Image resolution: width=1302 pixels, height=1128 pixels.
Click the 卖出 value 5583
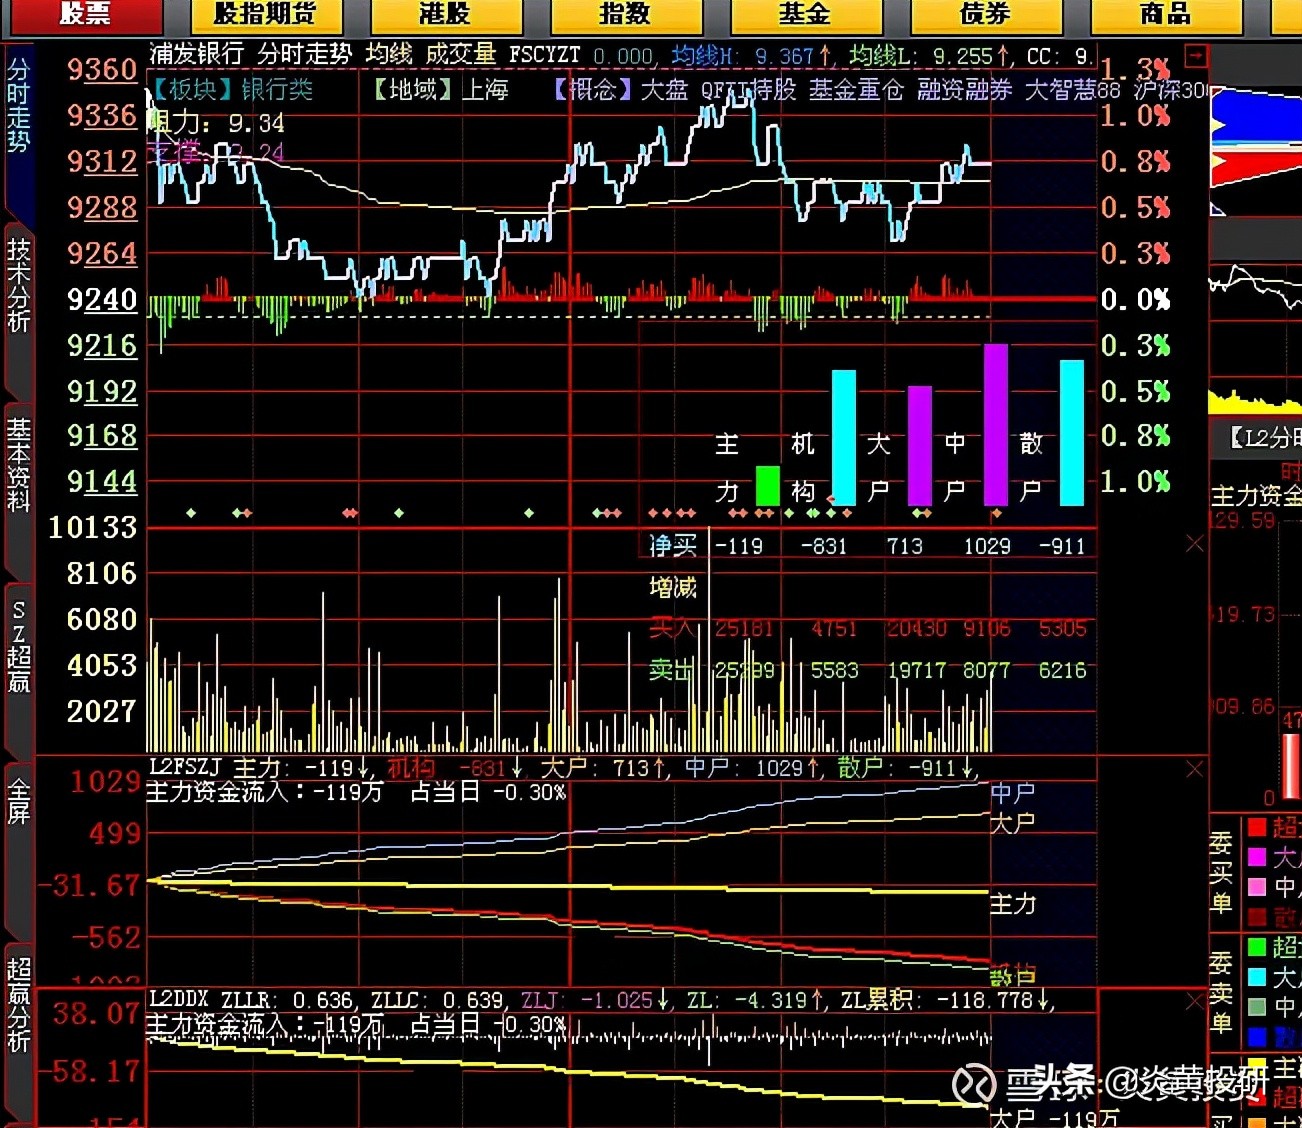[x=834, y=671]
